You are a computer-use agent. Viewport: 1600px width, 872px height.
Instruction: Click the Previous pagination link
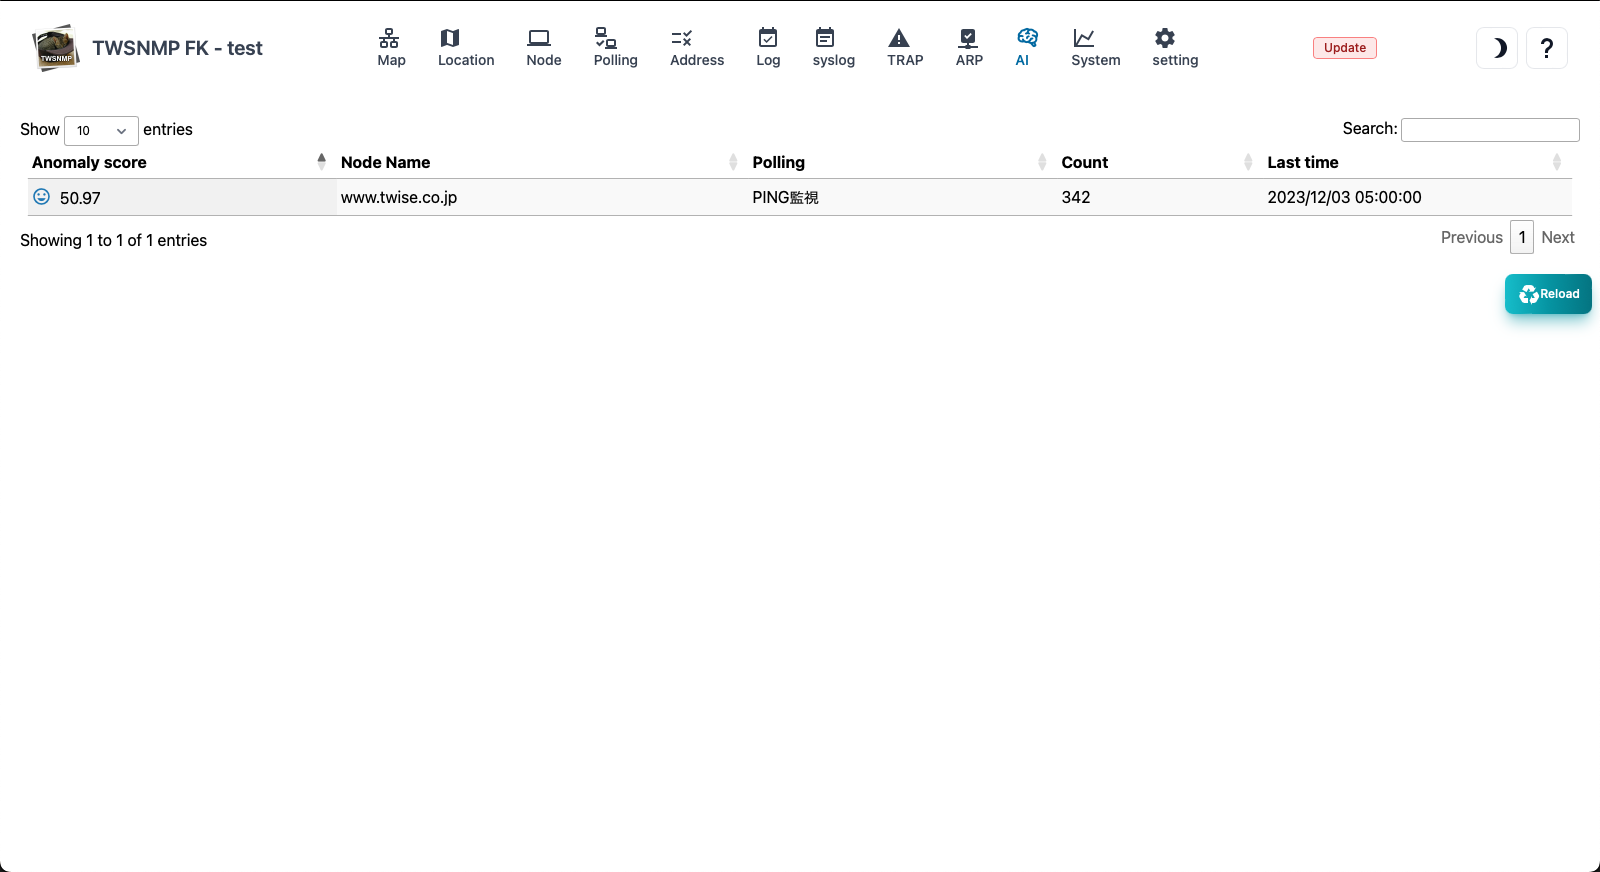pos(1471,237)
